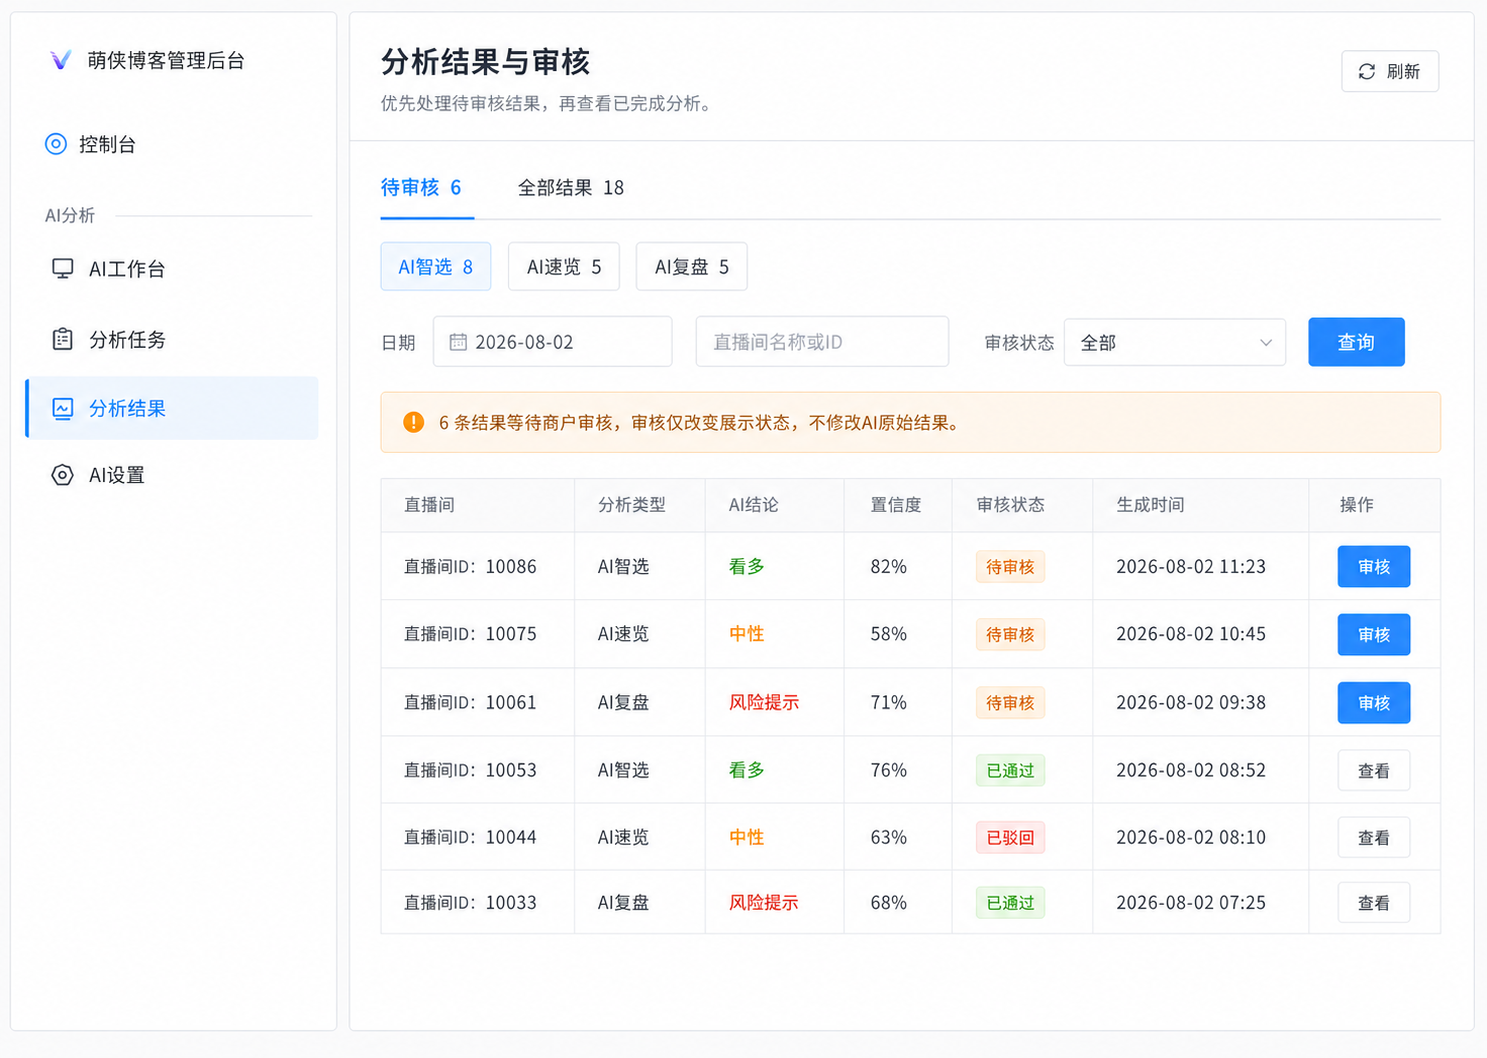Click the 82% confidence value
The height and width of the screenshot is (1058, 1487).
coord(889,567)
